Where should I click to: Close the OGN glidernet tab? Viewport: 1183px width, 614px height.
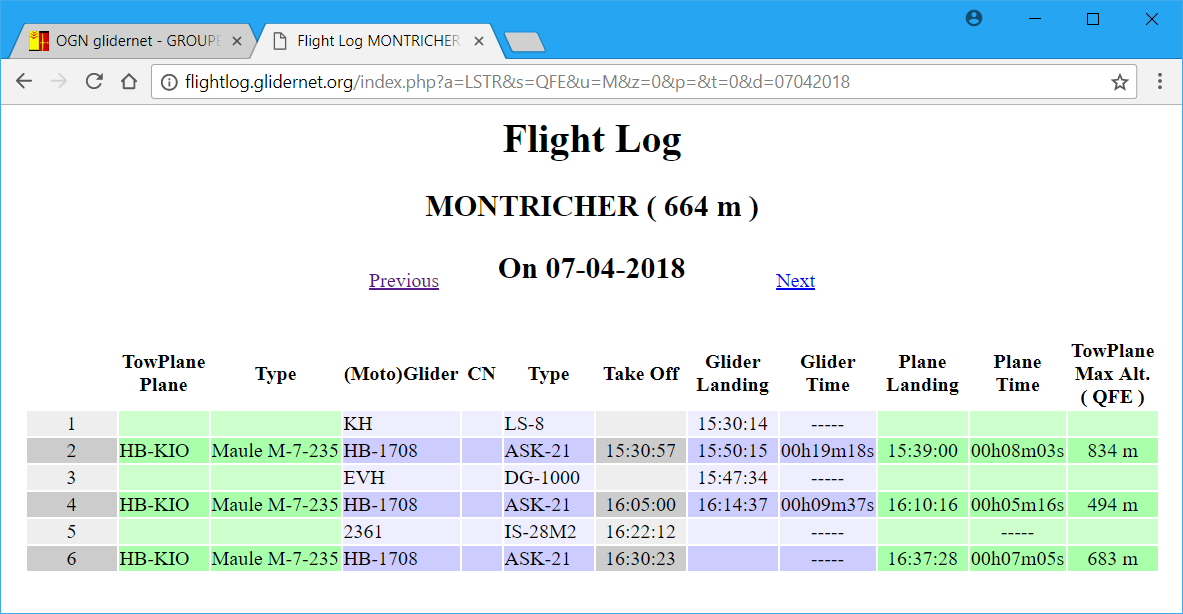(237, 41)
